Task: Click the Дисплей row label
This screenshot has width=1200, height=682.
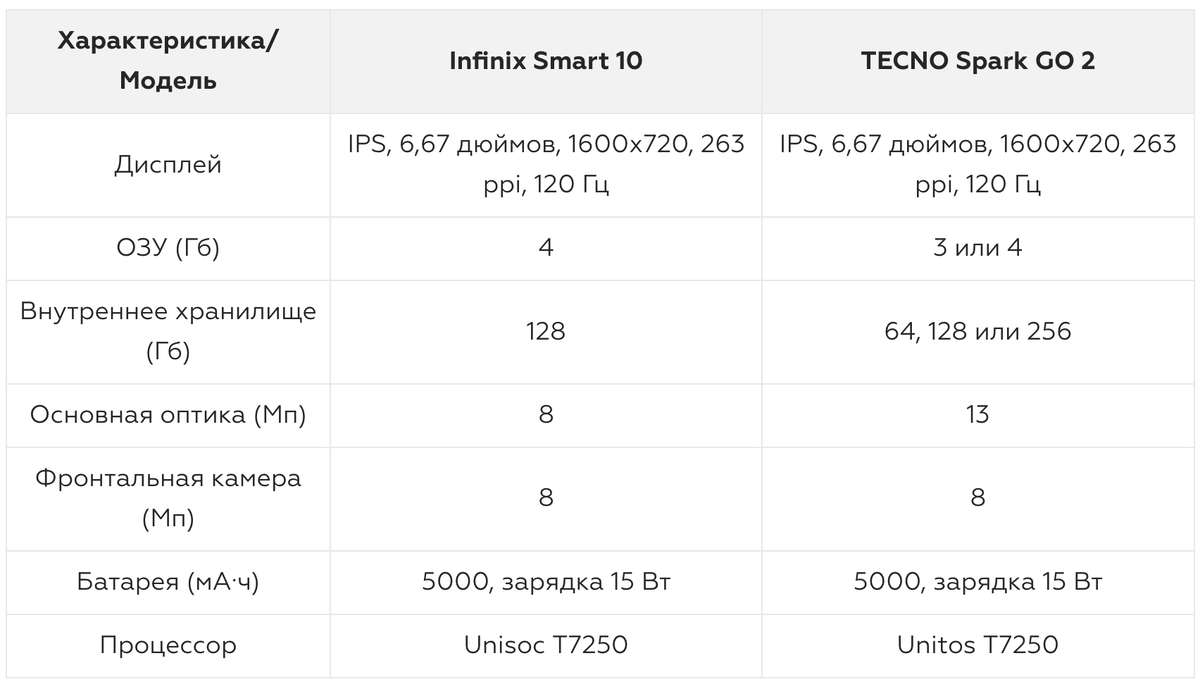Action: [168, 165]
